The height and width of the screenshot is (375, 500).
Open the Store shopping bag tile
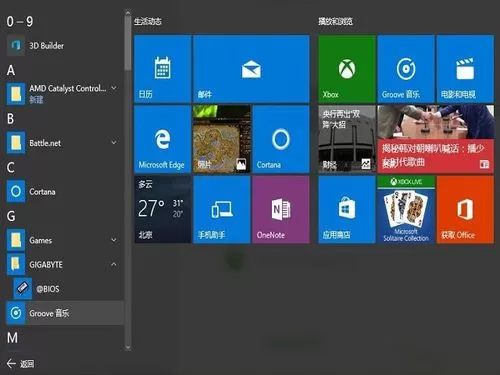[x=347, y=210]
